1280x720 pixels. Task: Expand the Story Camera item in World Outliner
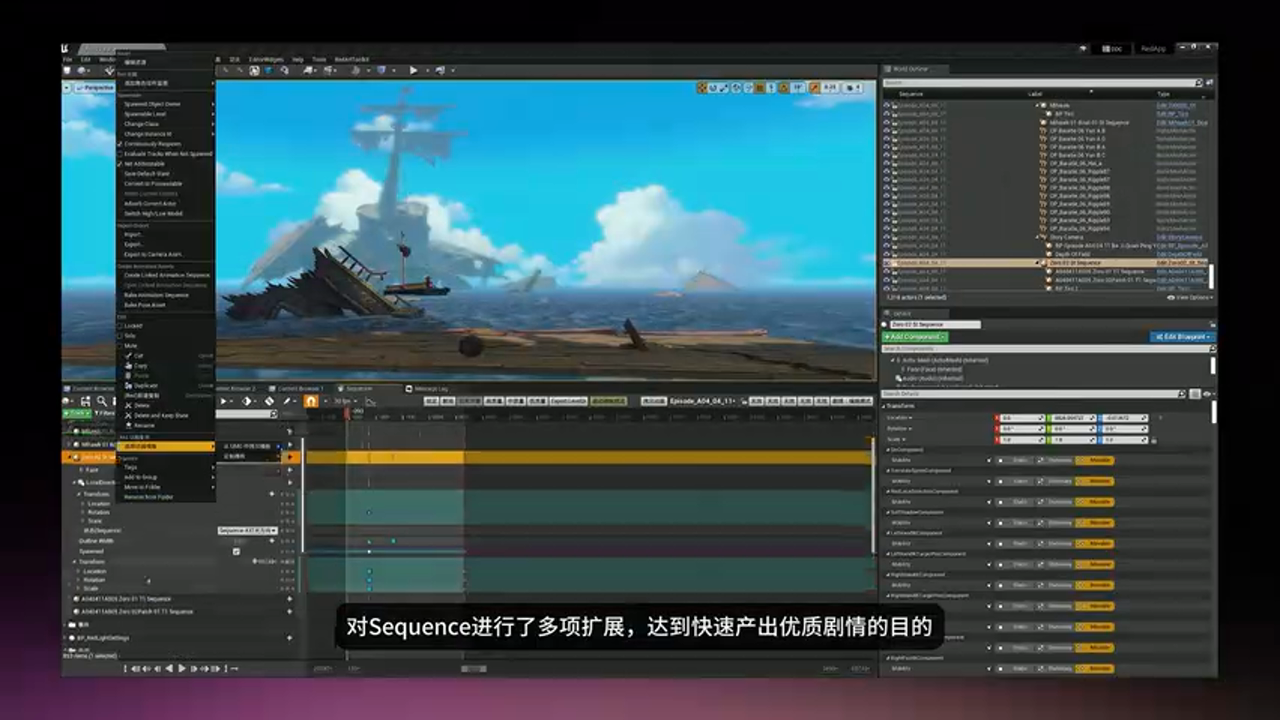tap(1037, 237)
